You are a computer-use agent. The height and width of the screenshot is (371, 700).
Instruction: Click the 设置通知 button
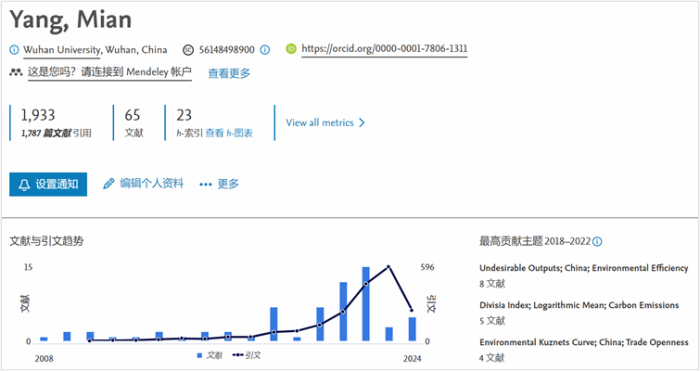pos(48,184)
